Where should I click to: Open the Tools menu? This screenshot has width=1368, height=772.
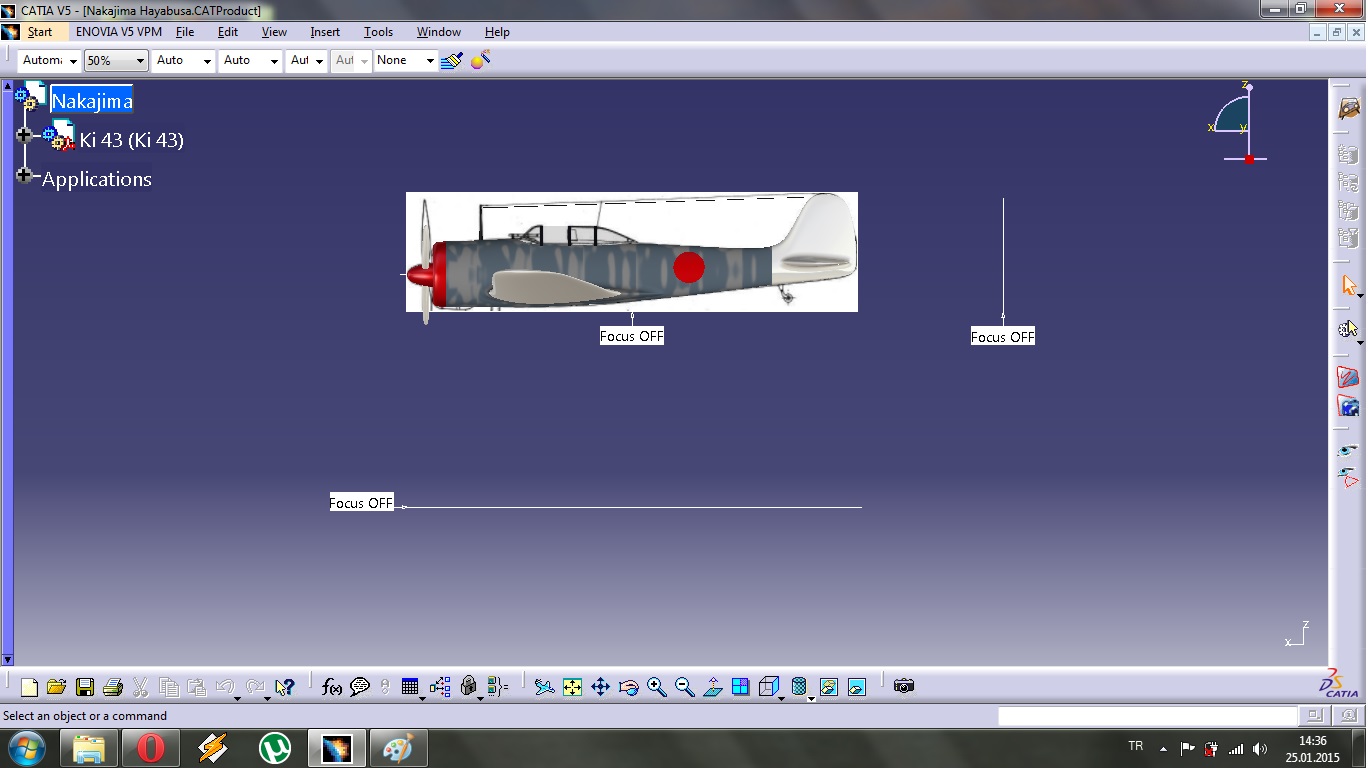pyautogui.click(x=378, y=32)
